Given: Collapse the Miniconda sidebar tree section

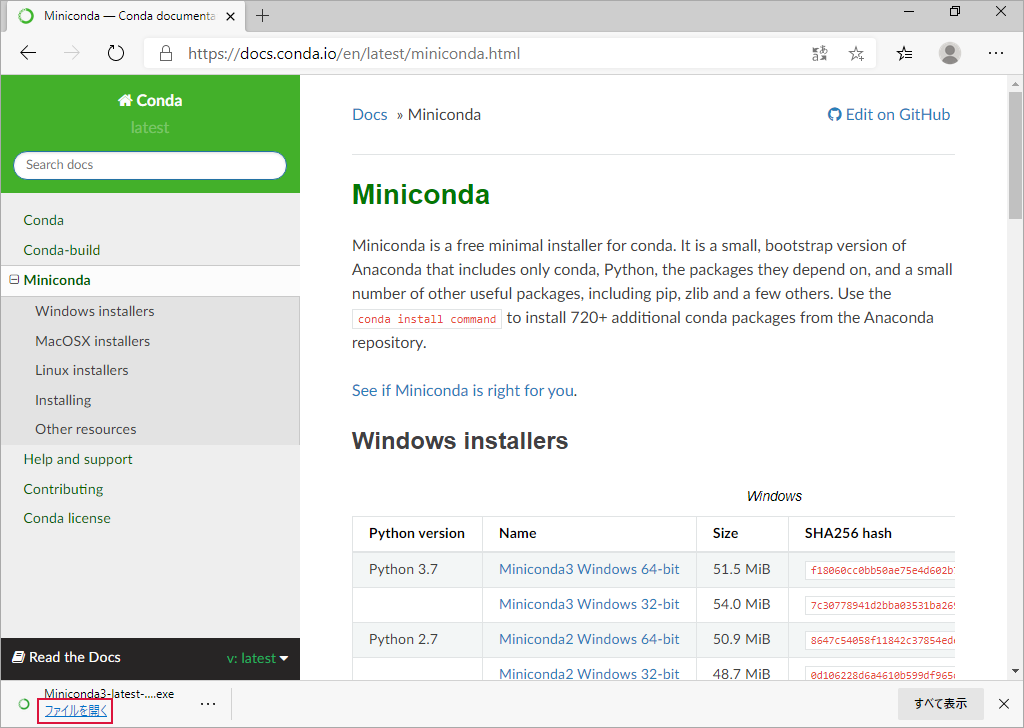Looking at the screenshot, I should [14, 279].
